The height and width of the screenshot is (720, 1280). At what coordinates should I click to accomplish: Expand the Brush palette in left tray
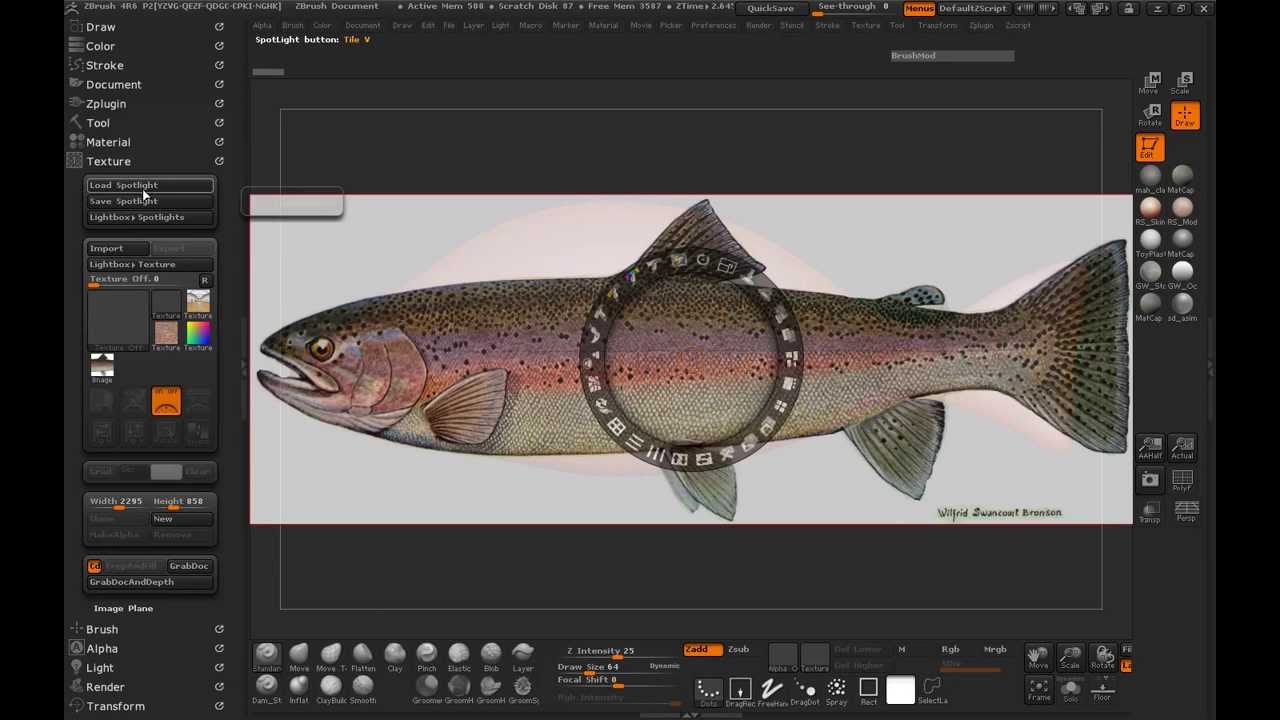pyautogui.click(x=102, y=629)
